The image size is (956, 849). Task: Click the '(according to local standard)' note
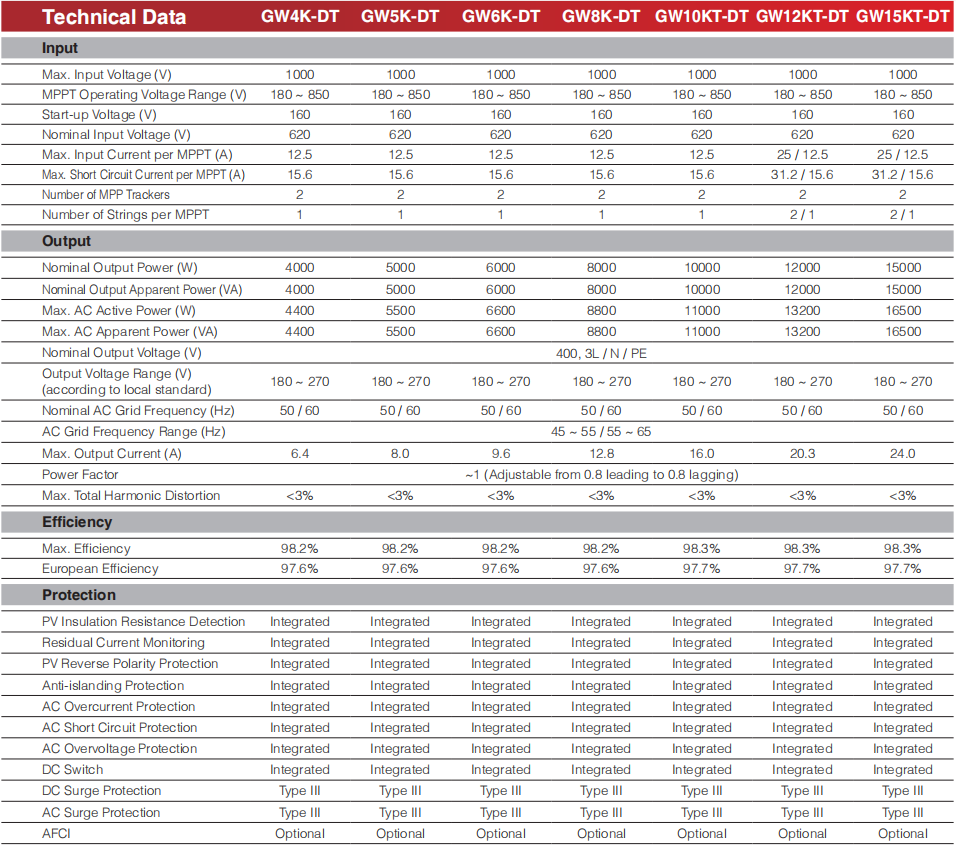tap(127, 390)
